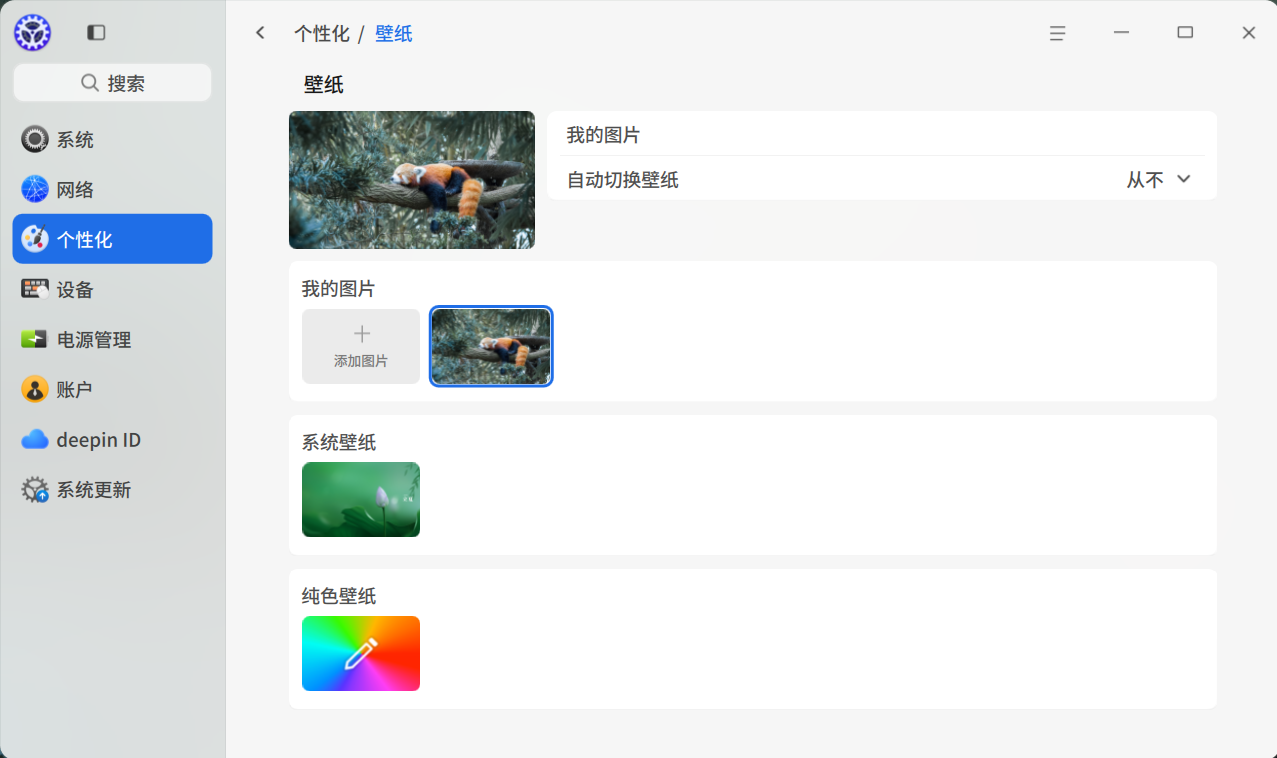Click the Control Center app logo icon
1277x758 pixels.
click(x=32, y=33)
